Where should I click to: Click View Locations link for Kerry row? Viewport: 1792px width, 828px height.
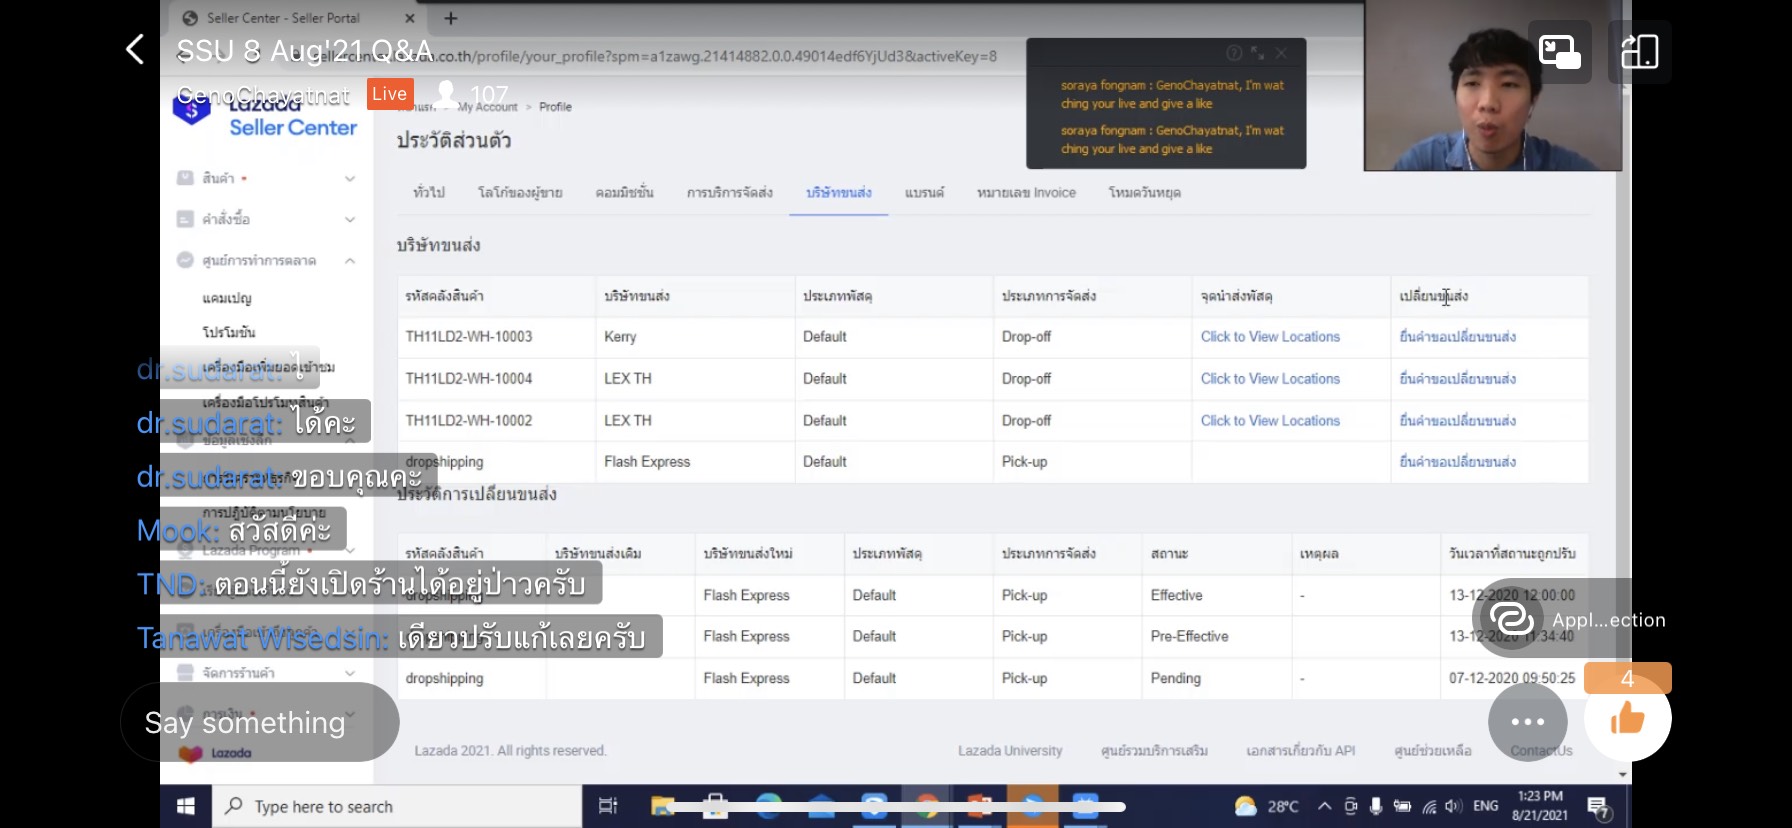click(x=1270, y=337)
